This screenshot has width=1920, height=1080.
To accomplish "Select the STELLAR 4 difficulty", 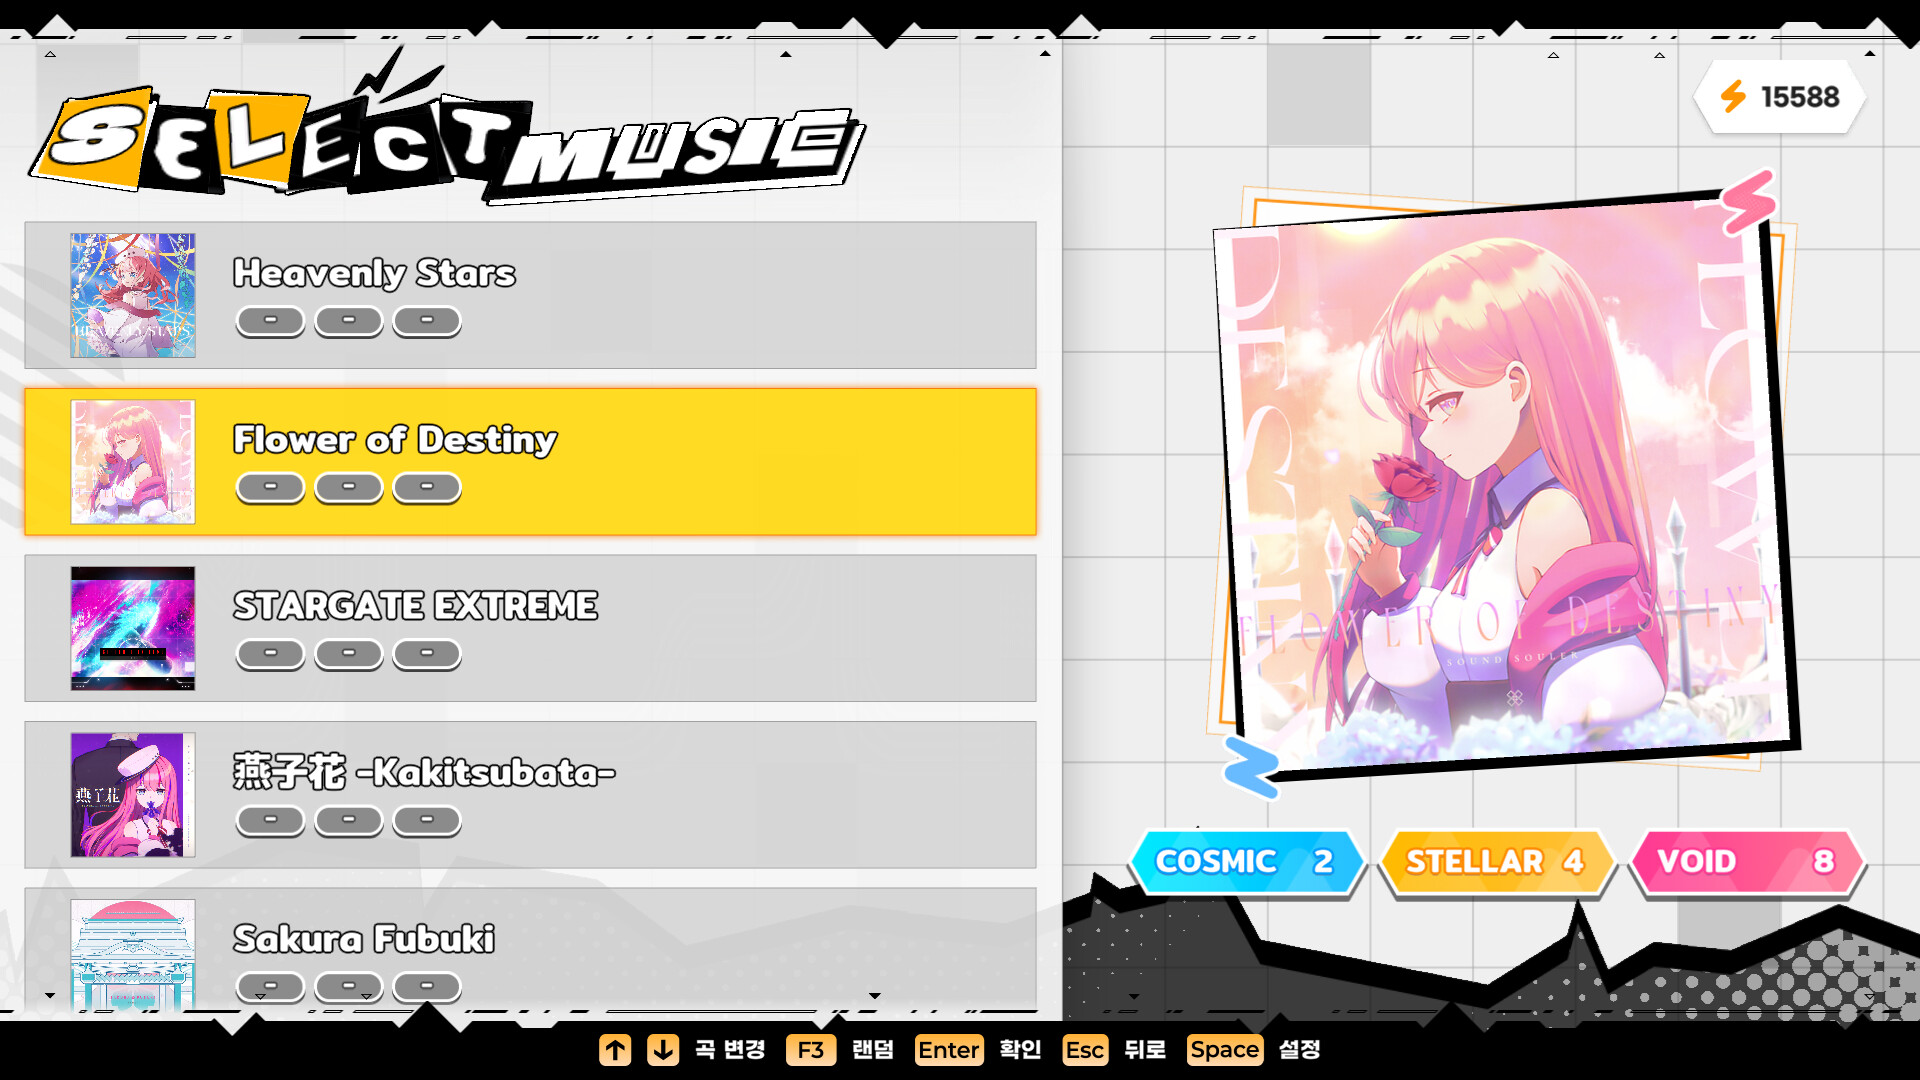I will [1497, 861].
